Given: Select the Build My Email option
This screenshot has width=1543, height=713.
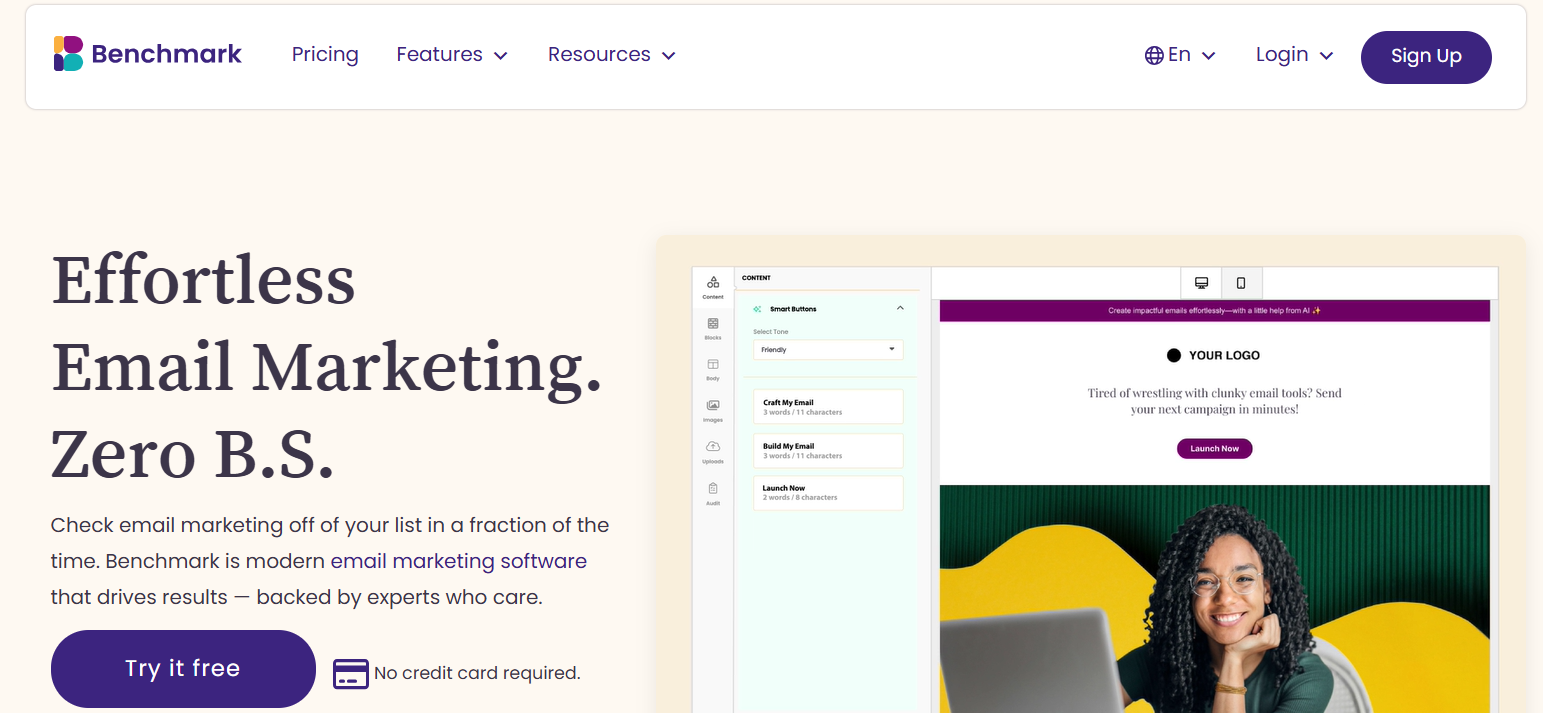Looking at the screenshot, I should coord(828,450).
